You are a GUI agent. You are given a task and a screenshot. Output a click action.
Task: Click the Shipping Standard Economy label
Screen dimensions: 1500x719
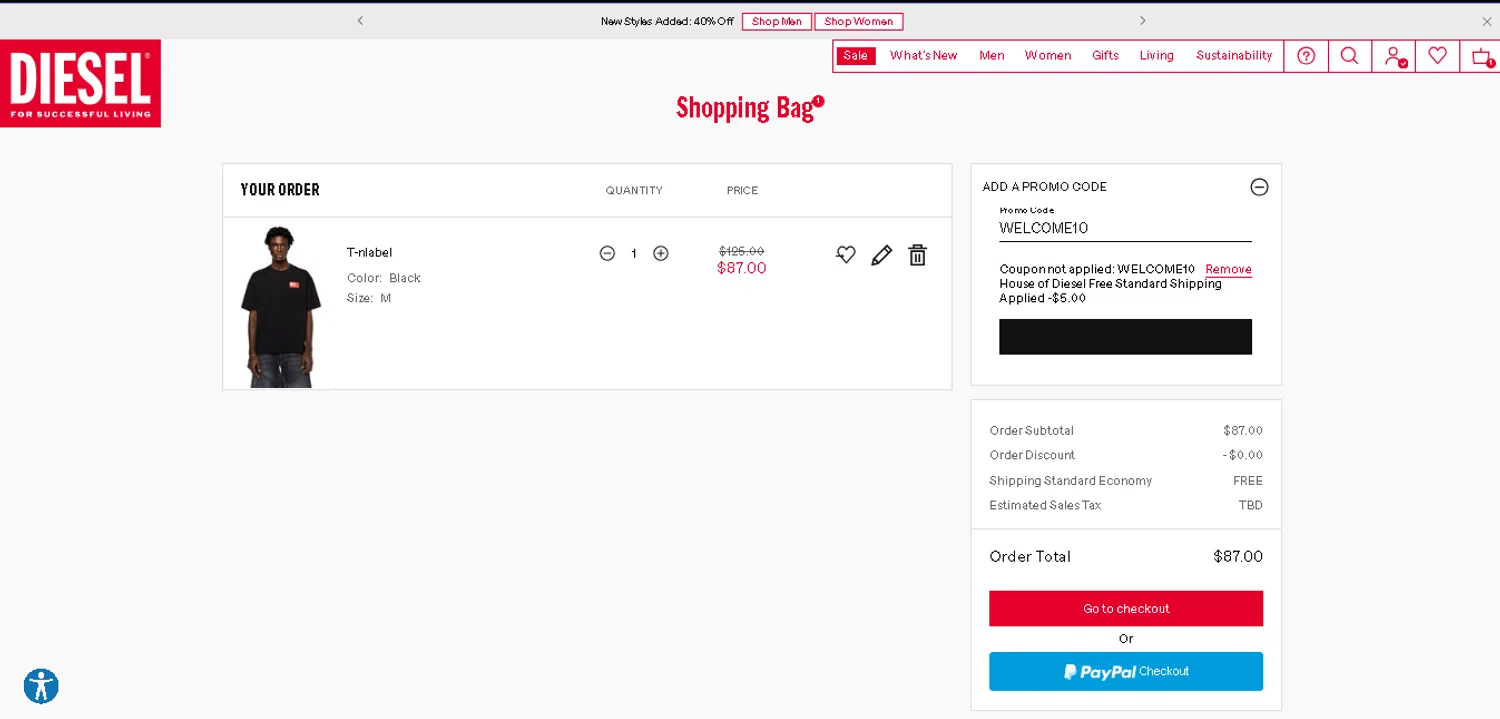tap(1070, 481)
